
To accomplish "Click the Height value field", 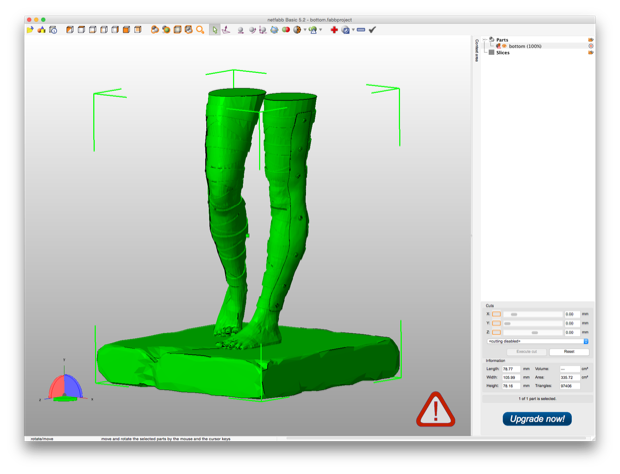I will pos(511,386).
